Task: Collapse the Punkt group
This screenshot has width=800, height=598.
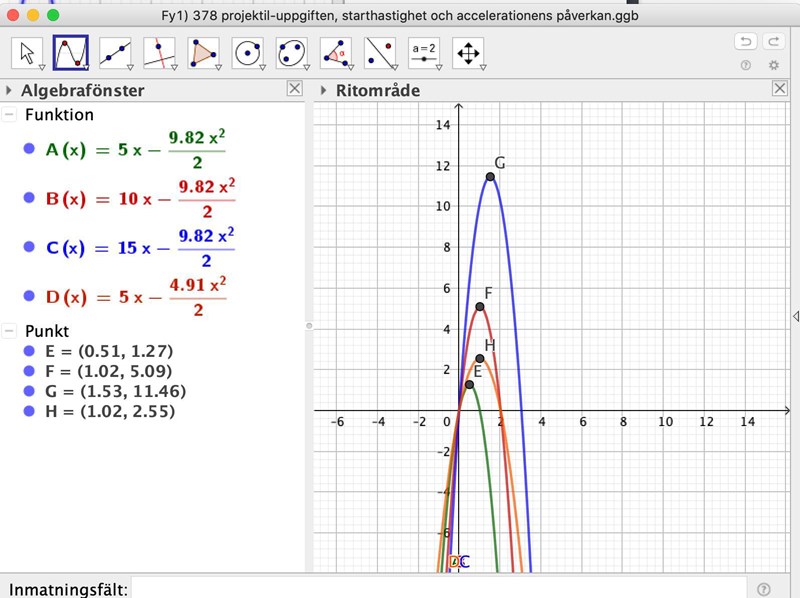Action: point(10,330)
